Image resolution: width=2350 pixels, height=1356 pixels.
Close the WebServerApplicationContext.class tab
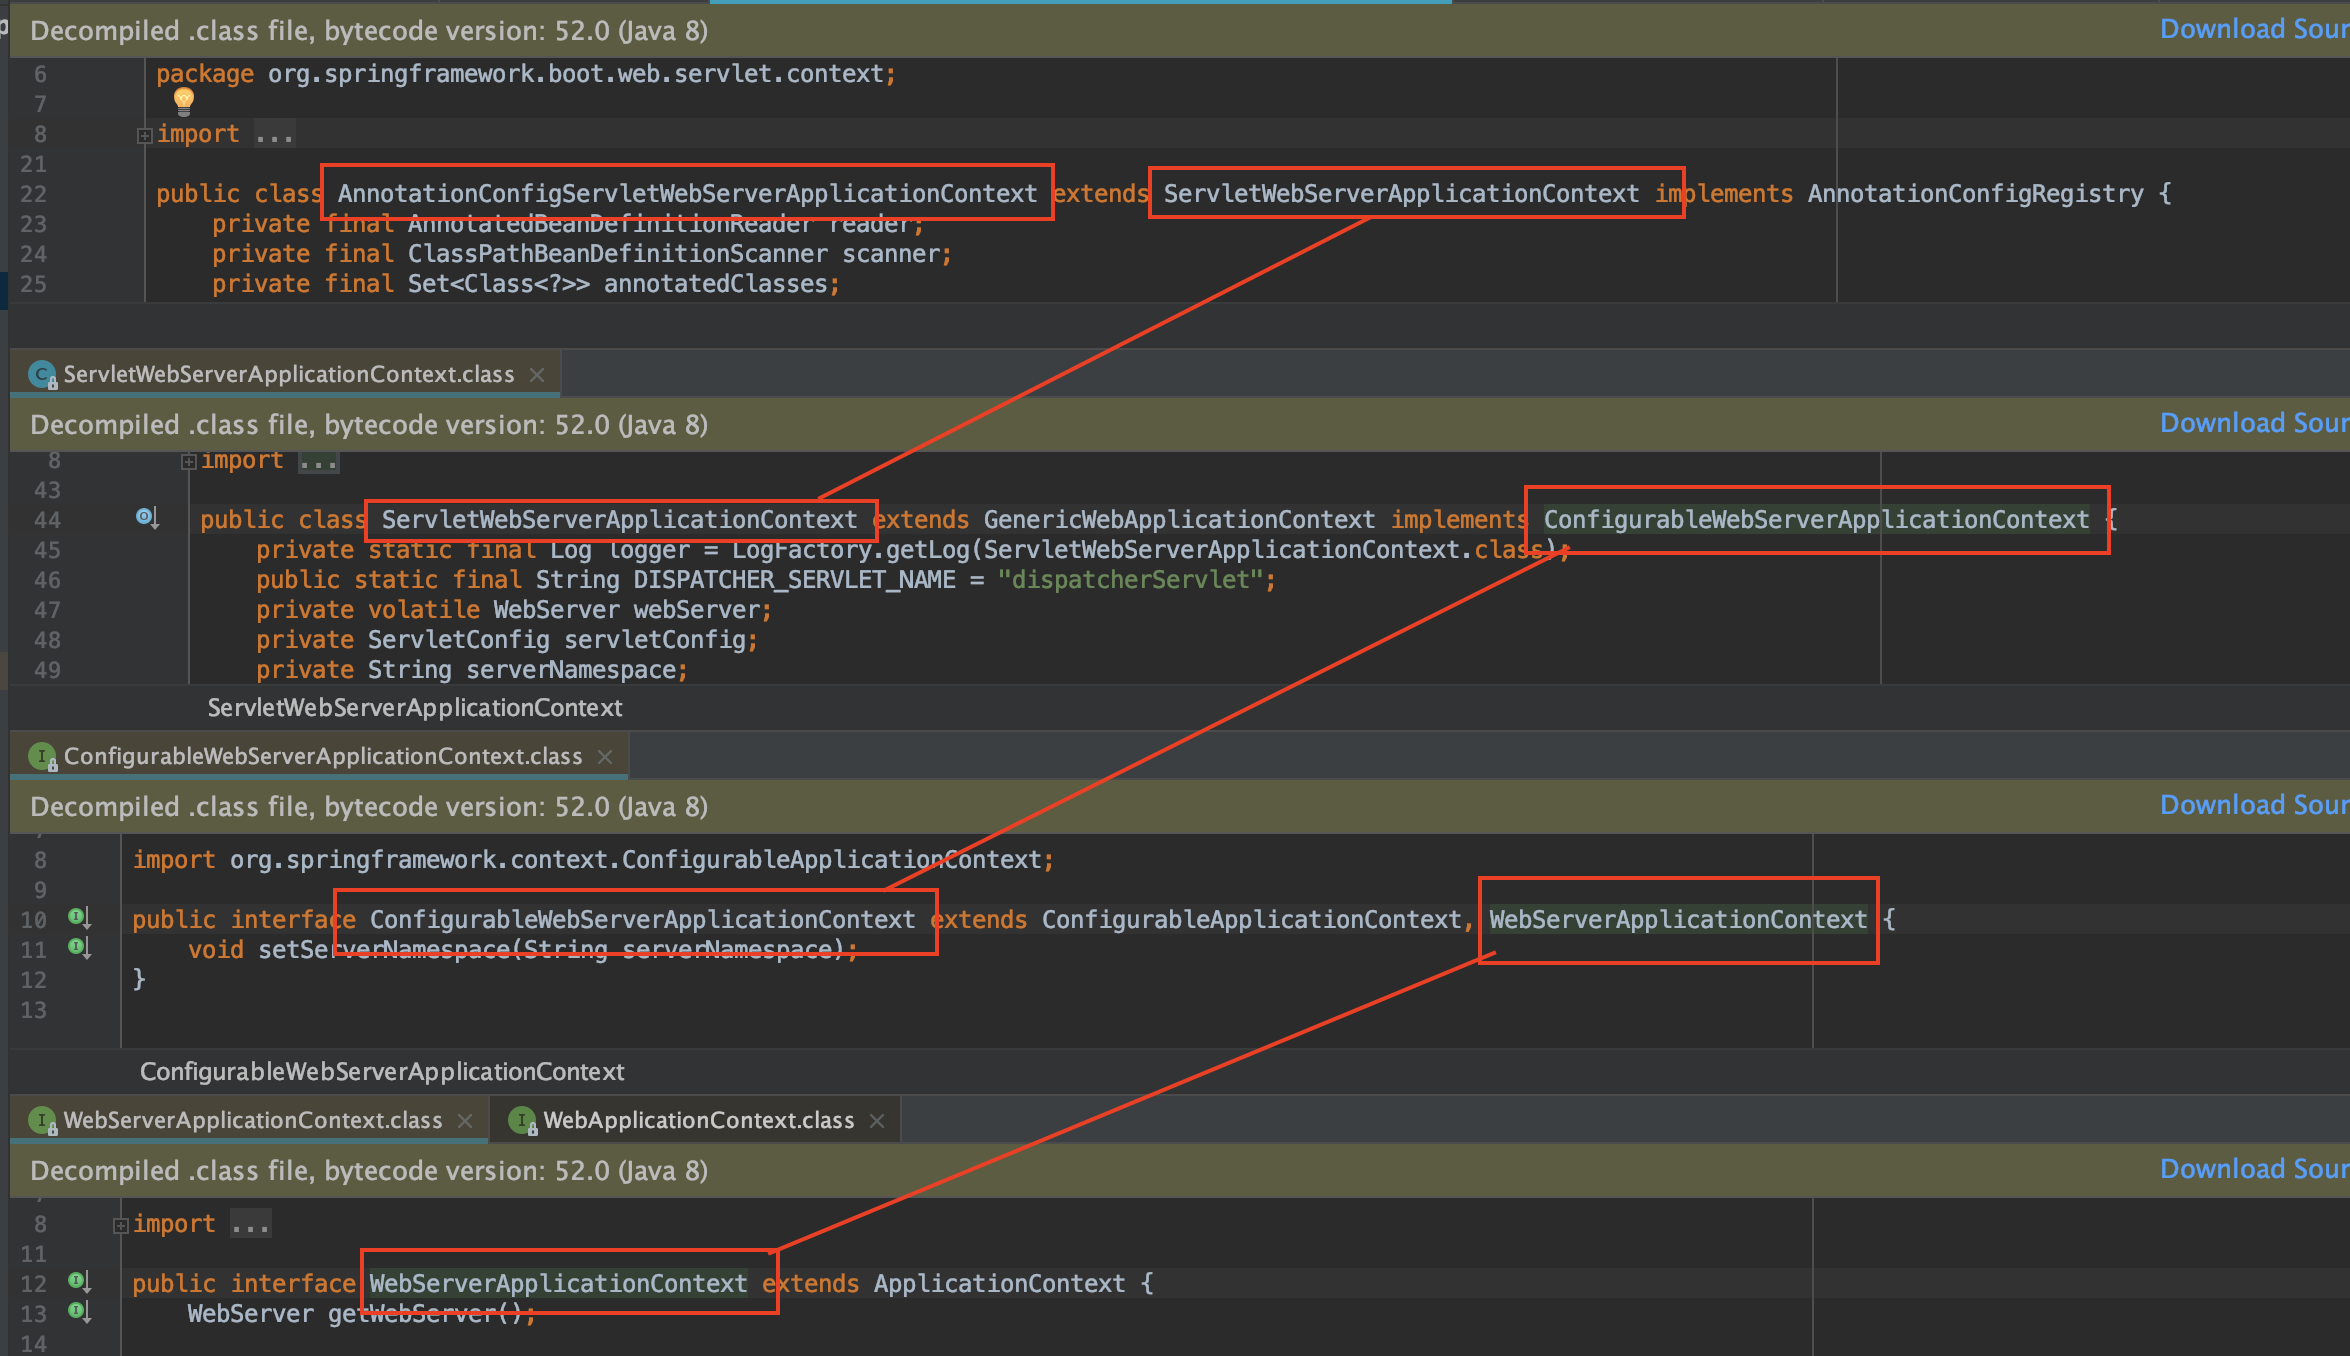(x=465, y=1121)
